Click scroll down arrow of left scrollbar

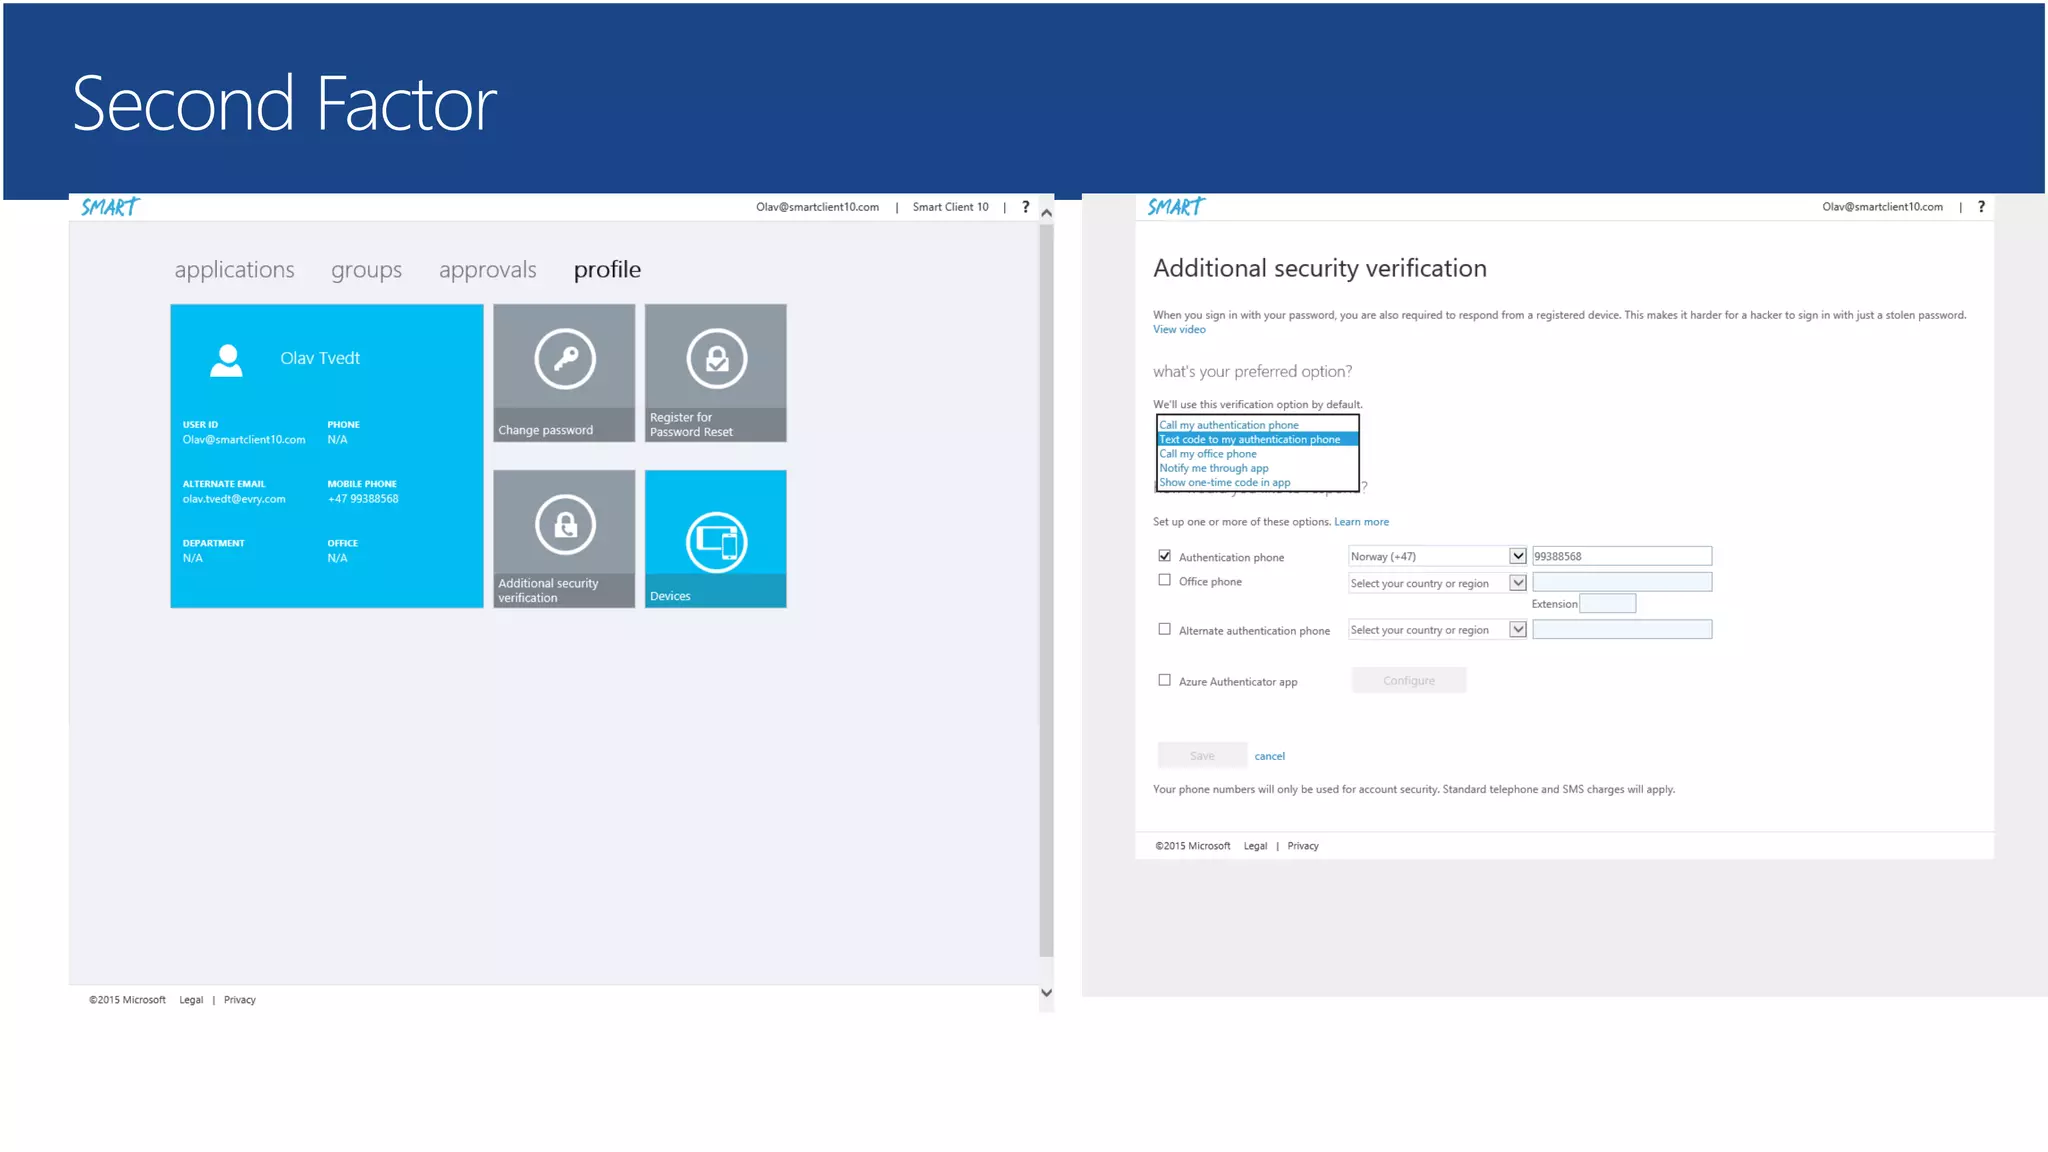point(1046,993)
